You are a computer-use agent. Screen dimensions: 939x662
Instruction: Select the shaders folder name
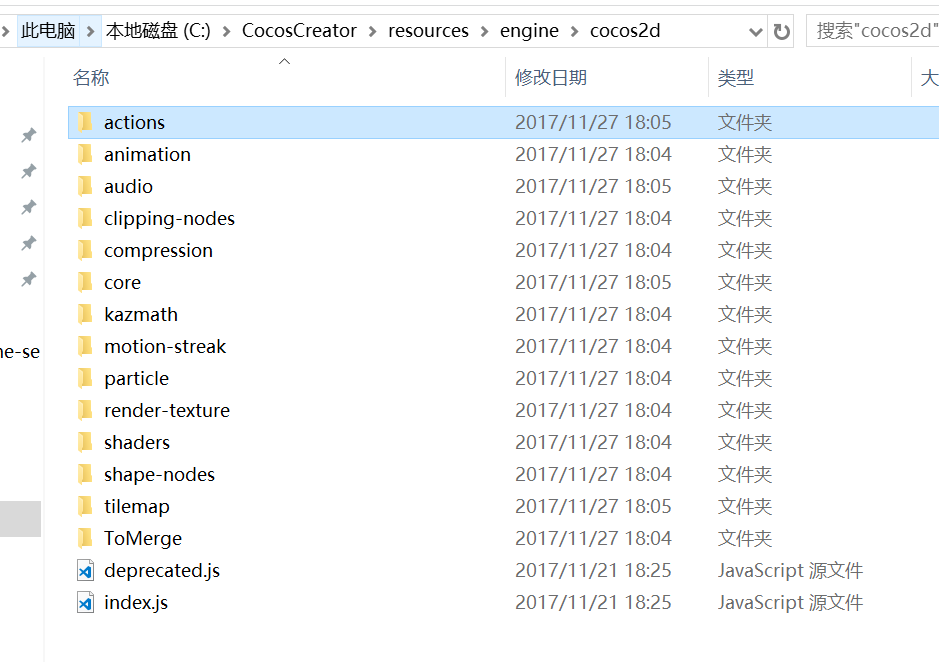click(137, 442)
